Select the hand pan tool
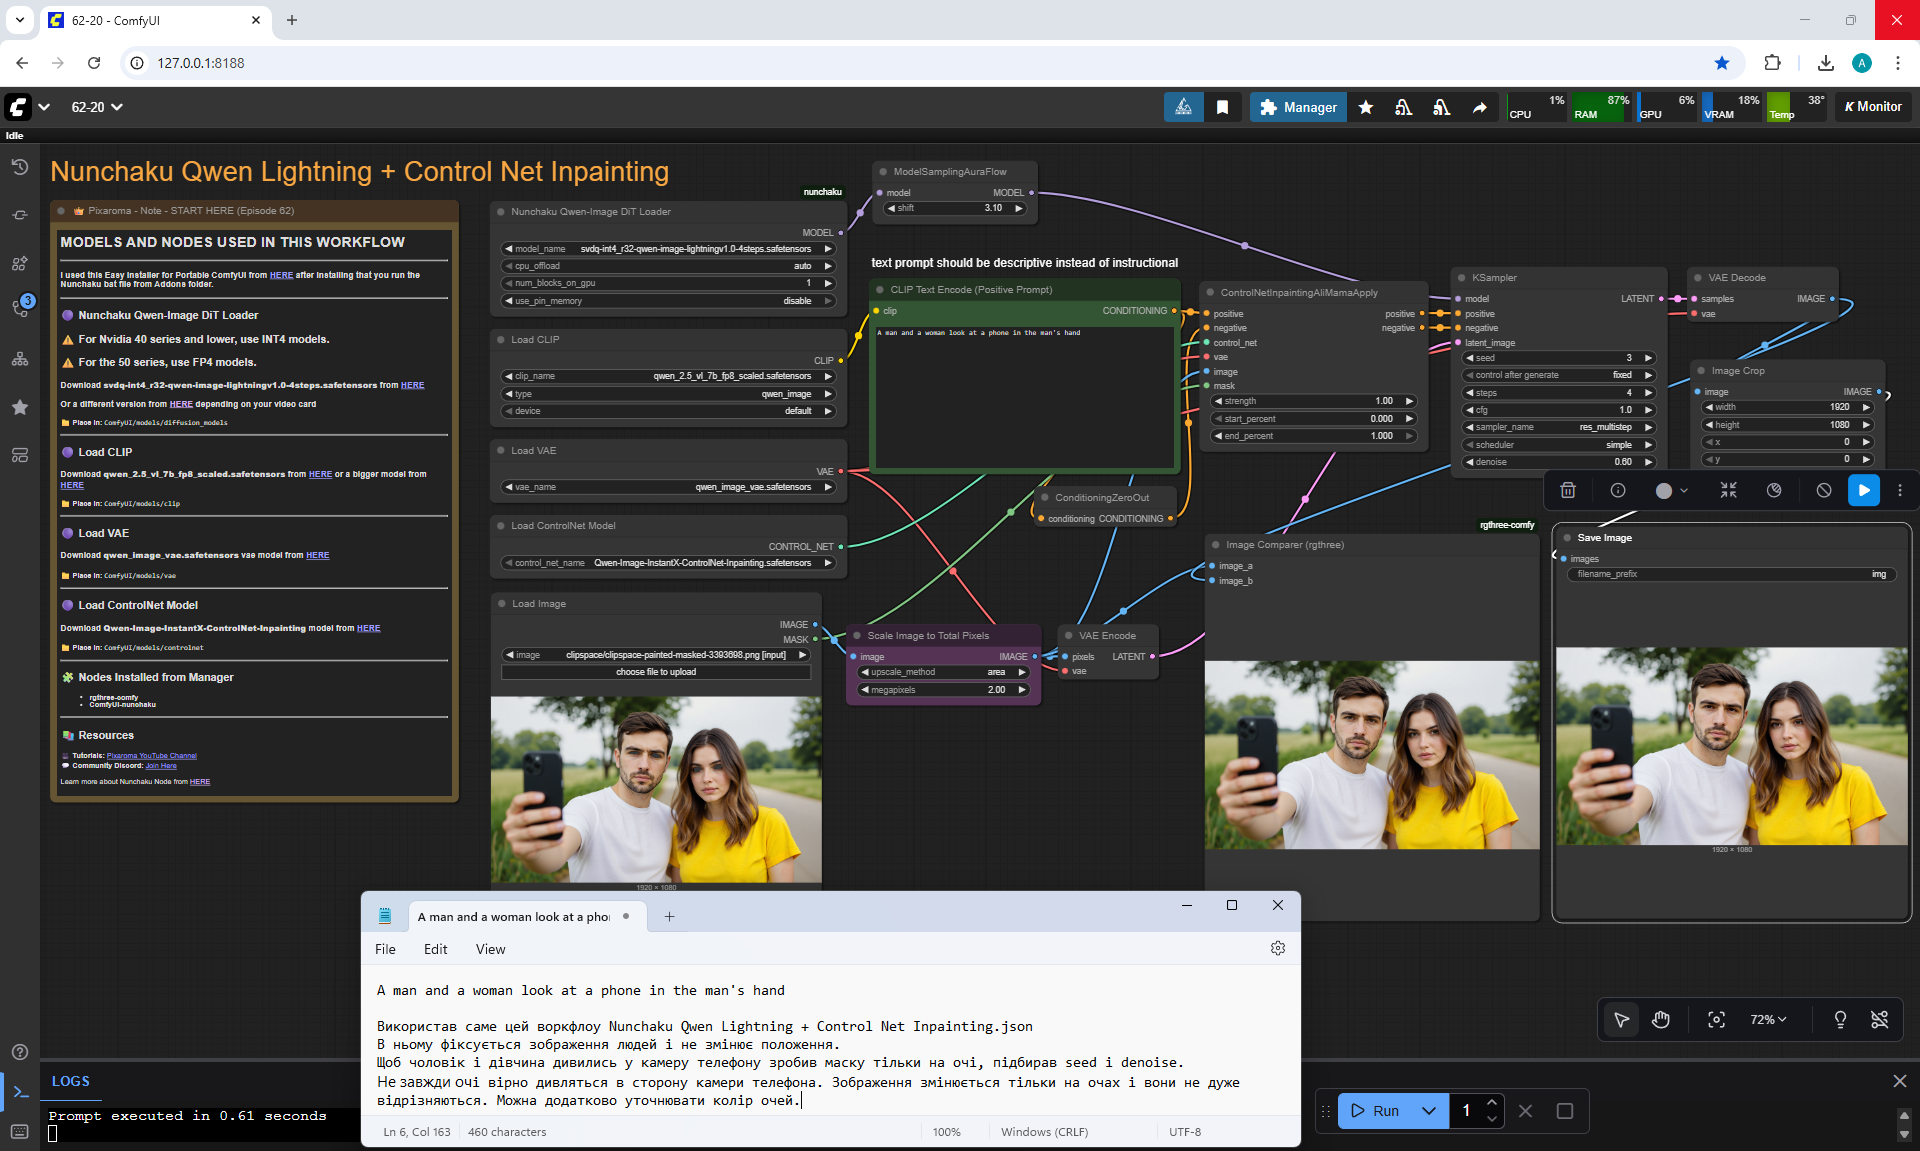 (x=1661, y=1019)
